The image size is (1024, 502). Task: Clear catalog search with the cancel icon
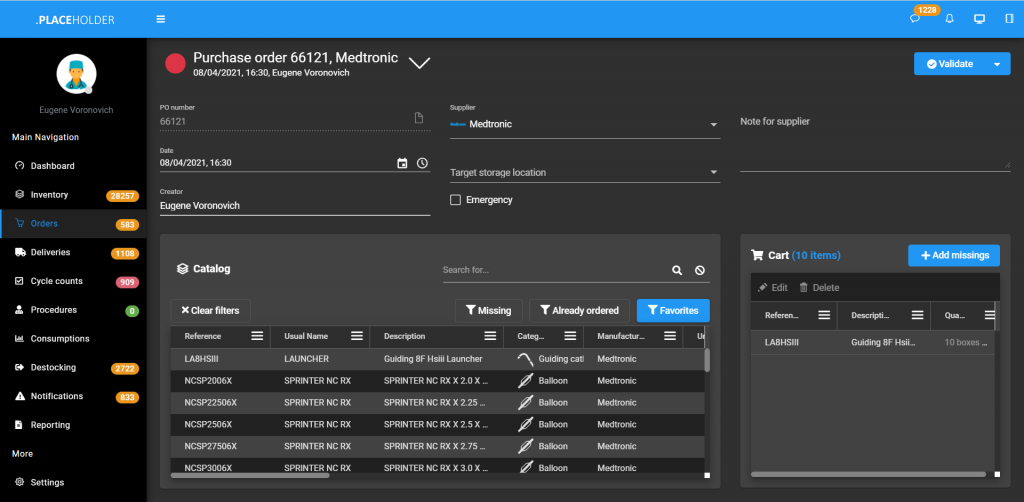point(700,270)
